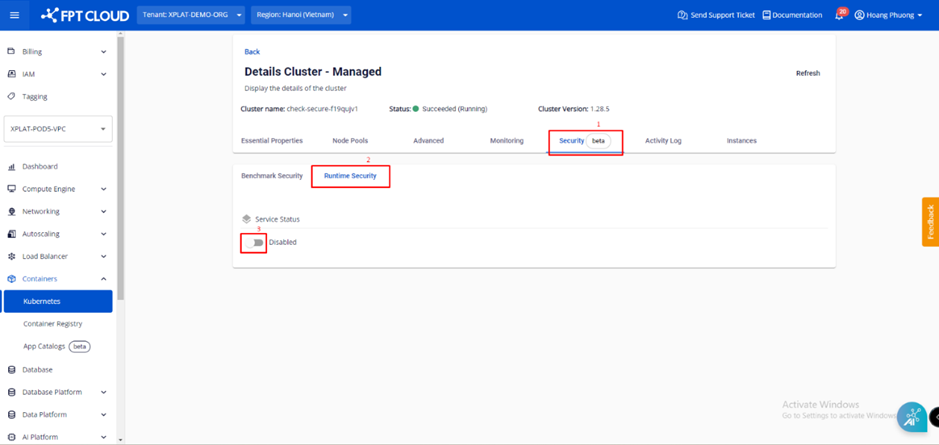Viewport: 939px width, 445px height.
Task: Switch to the Node Pools tab
Action: 350,141
